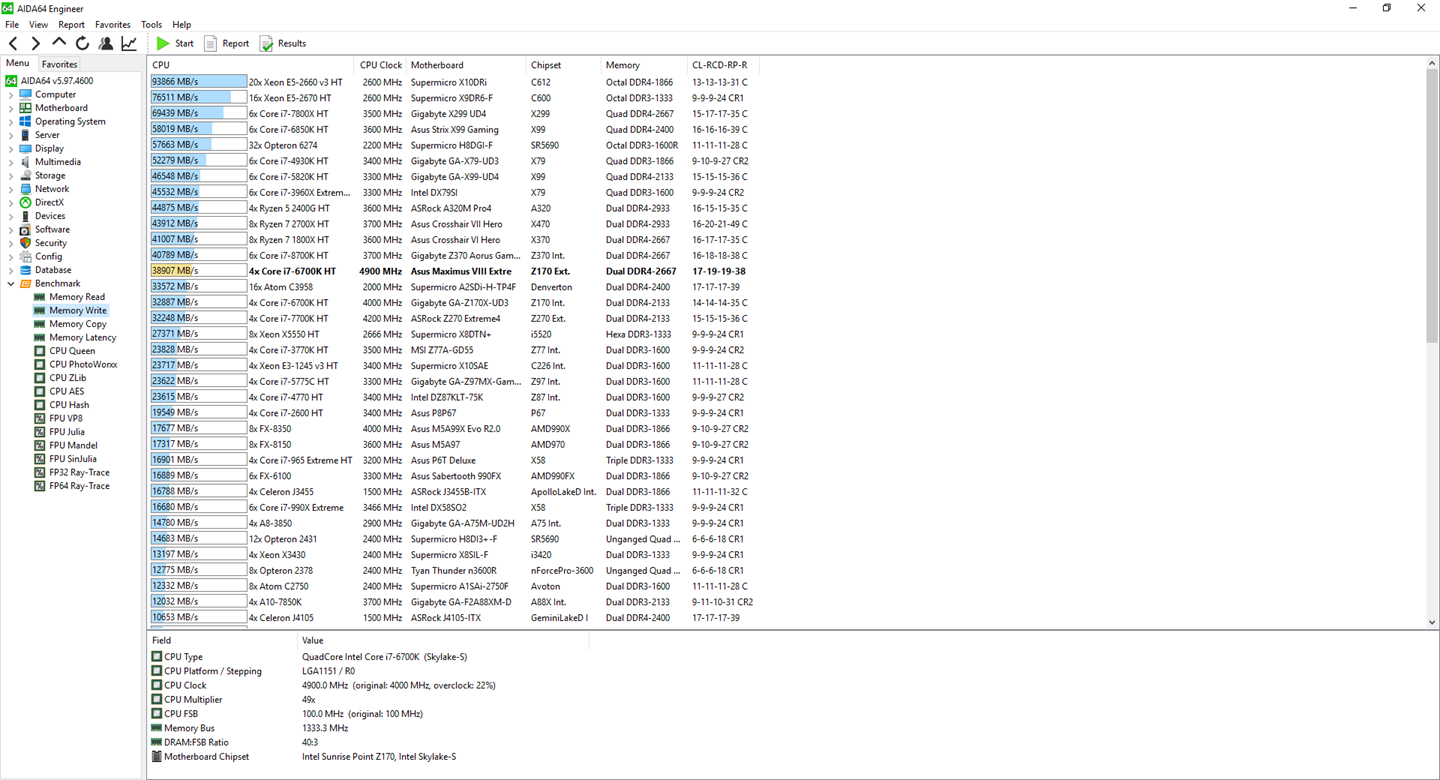Select the CPU Hash benchmark icon
The height and width of the screenshot is (780, 1440).
(40, 405)
